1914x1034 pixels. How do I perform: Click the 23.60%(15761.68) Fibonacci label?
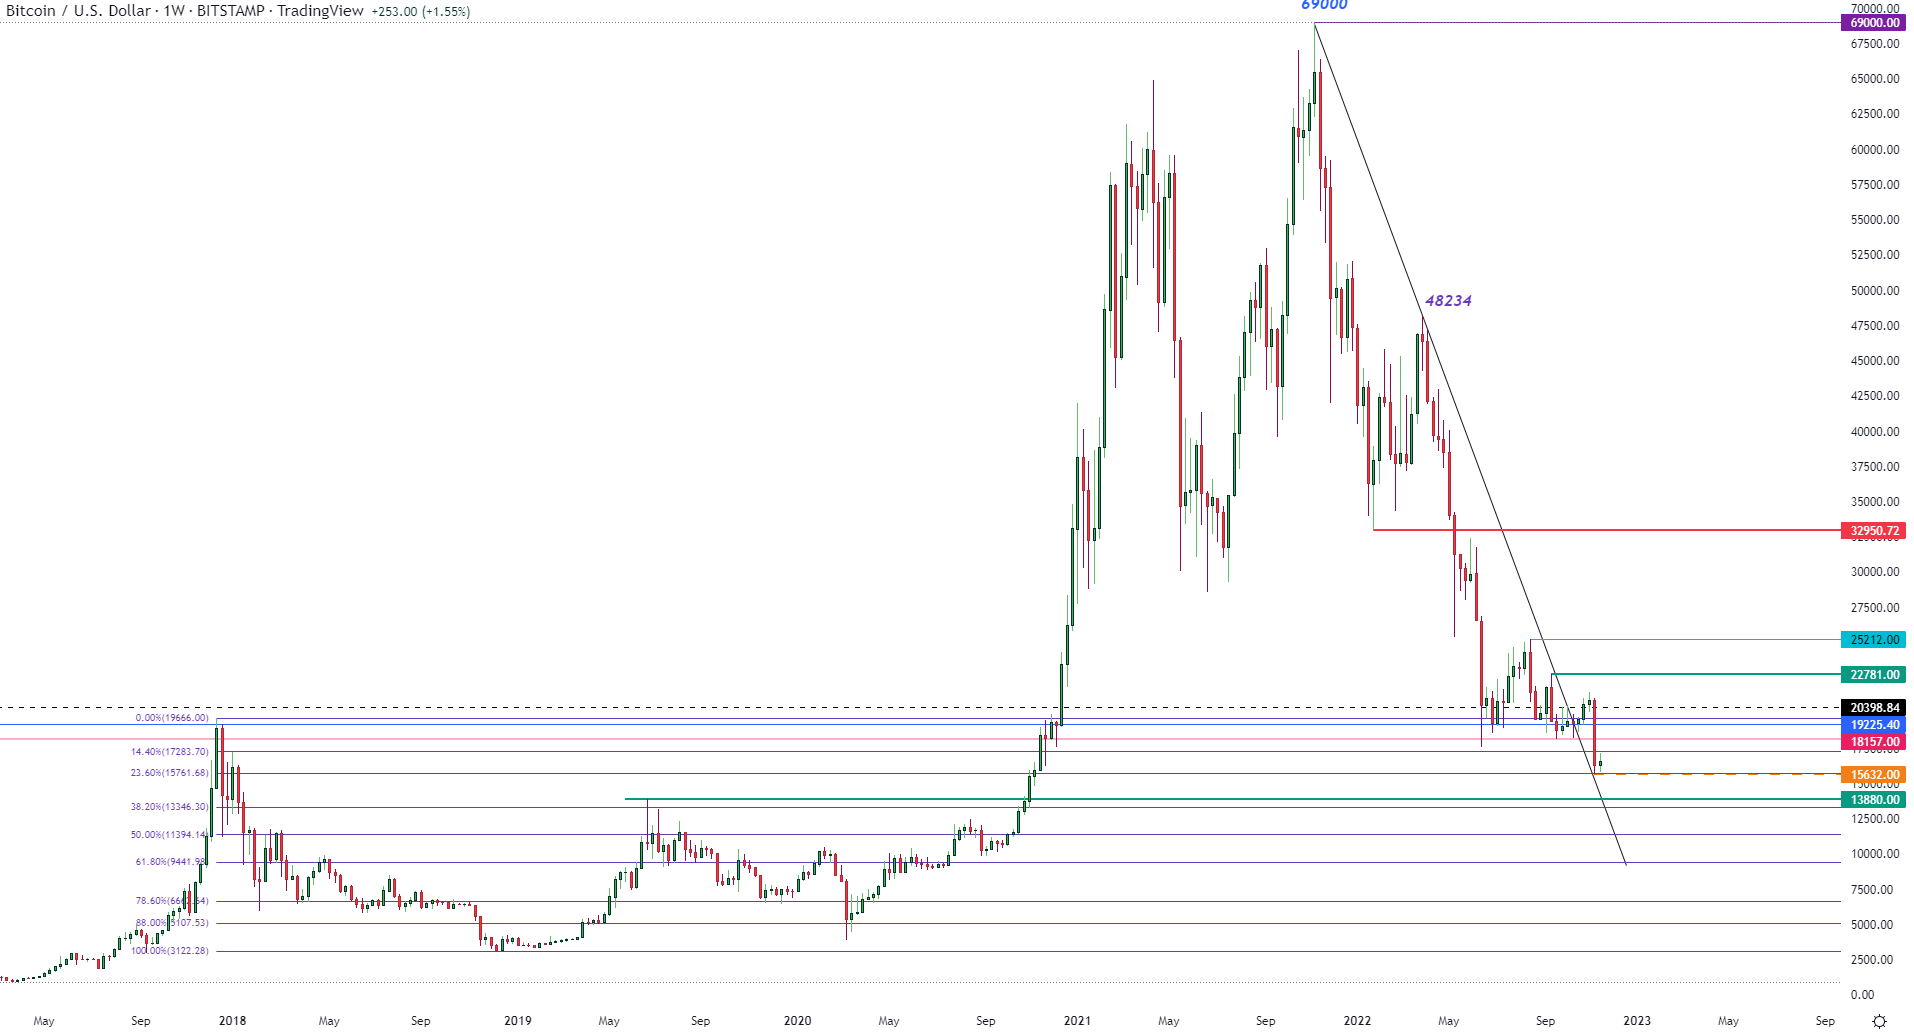click(x=170, y=773)
